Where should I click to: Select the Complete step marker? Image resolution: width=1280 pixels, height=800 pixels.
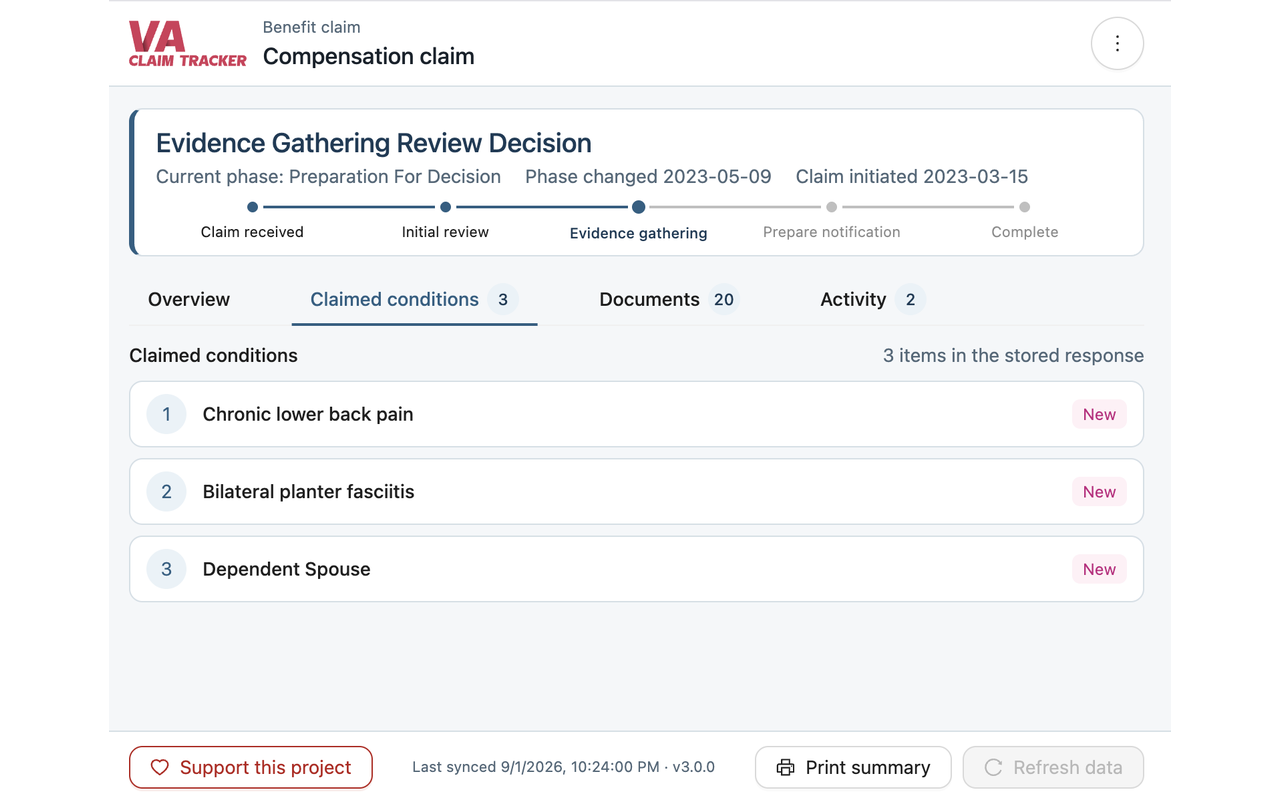(1024, 207)
